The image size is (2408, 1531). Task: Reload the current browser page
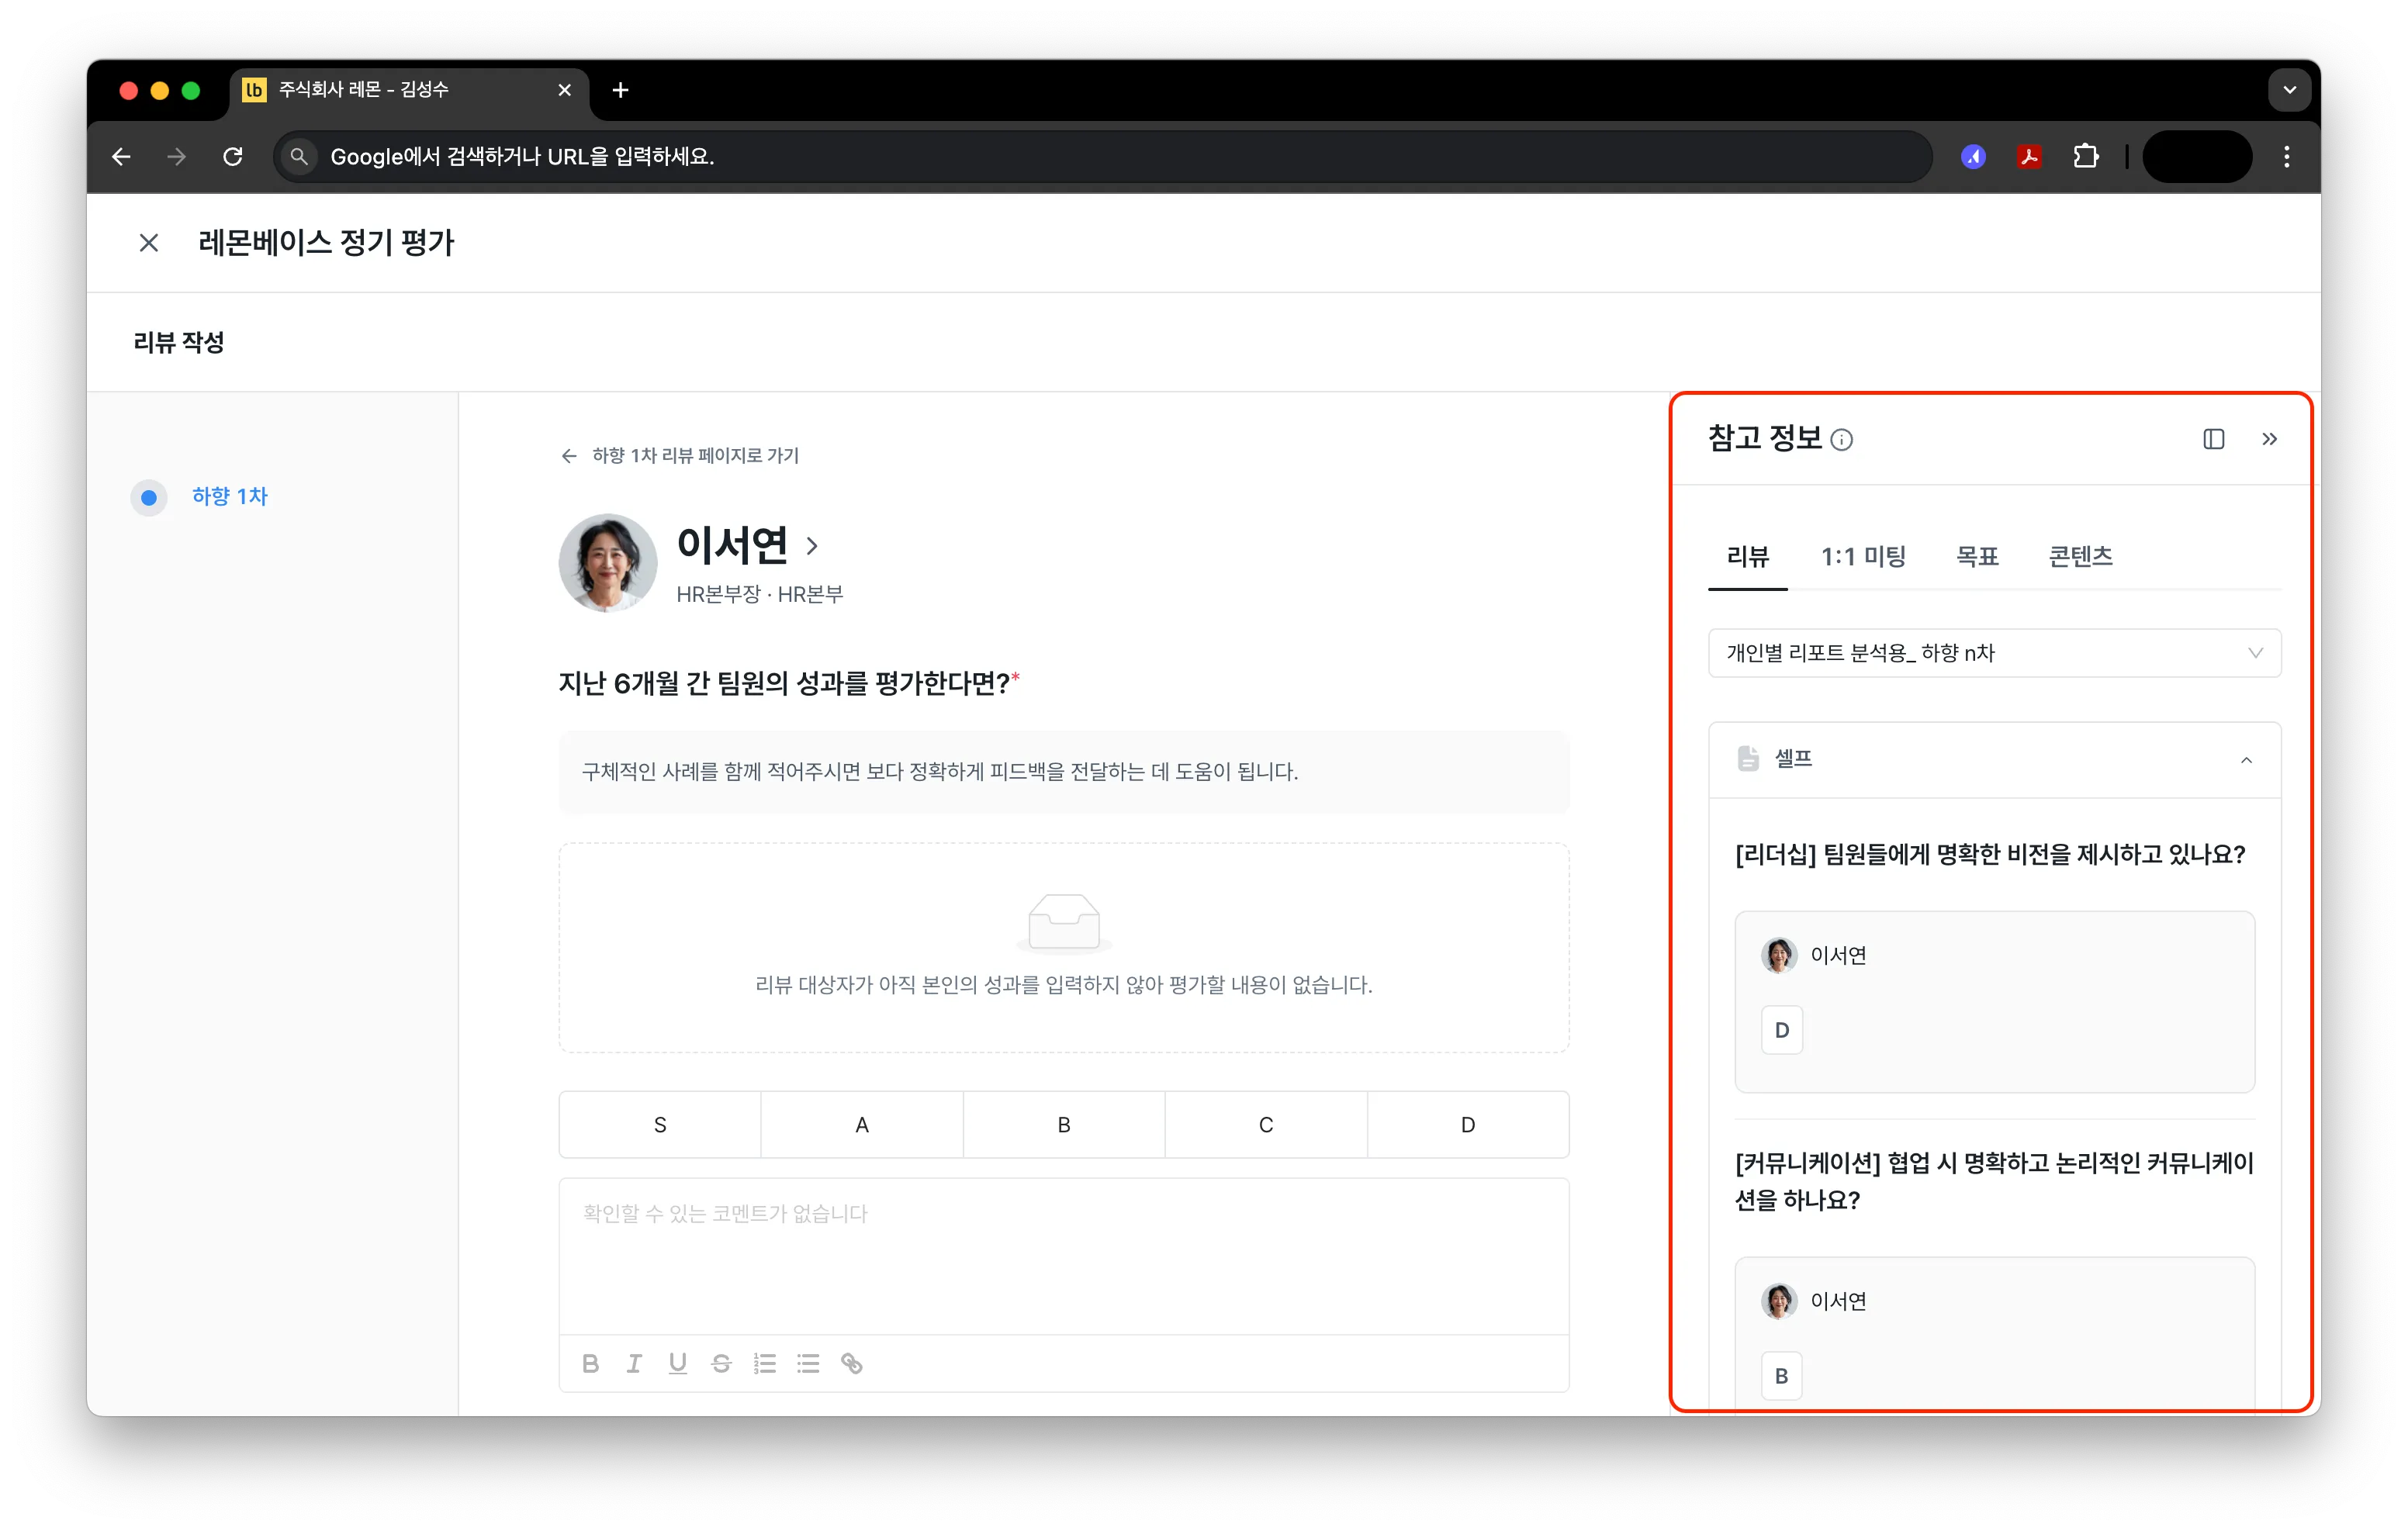(x=233, y=157)
